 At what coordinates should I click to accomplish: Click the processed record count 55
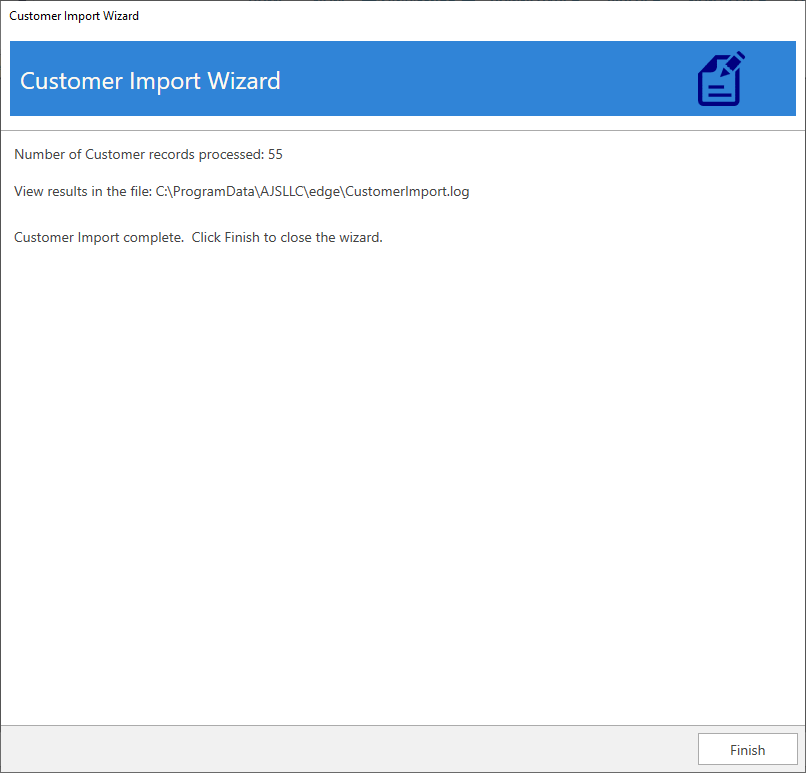pos(276,154)
